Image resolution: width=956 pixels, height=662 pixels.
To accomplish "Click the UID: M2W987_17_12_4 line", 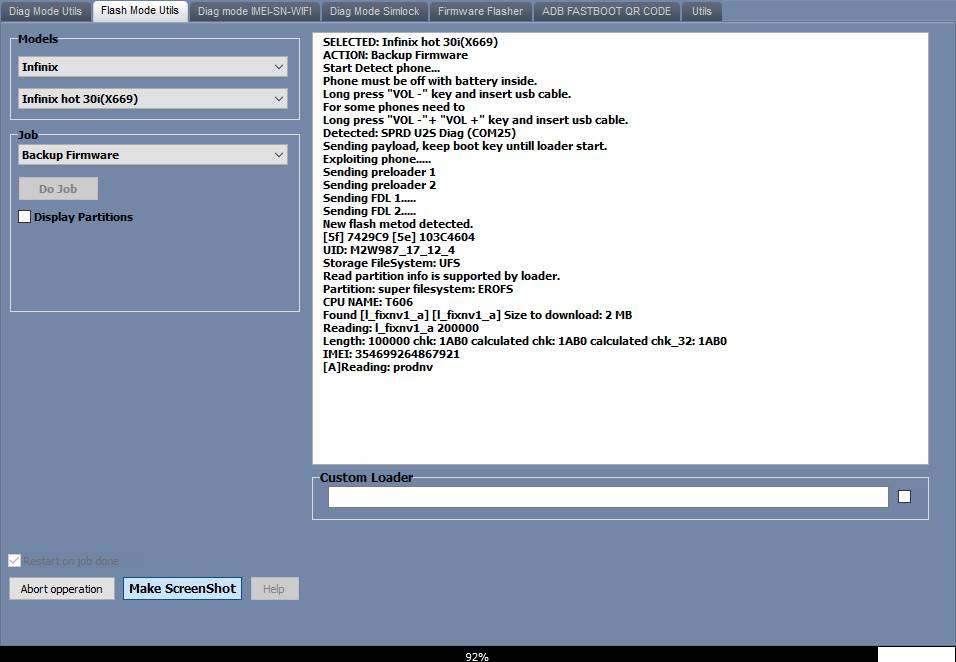I will (x=389, y=251).
